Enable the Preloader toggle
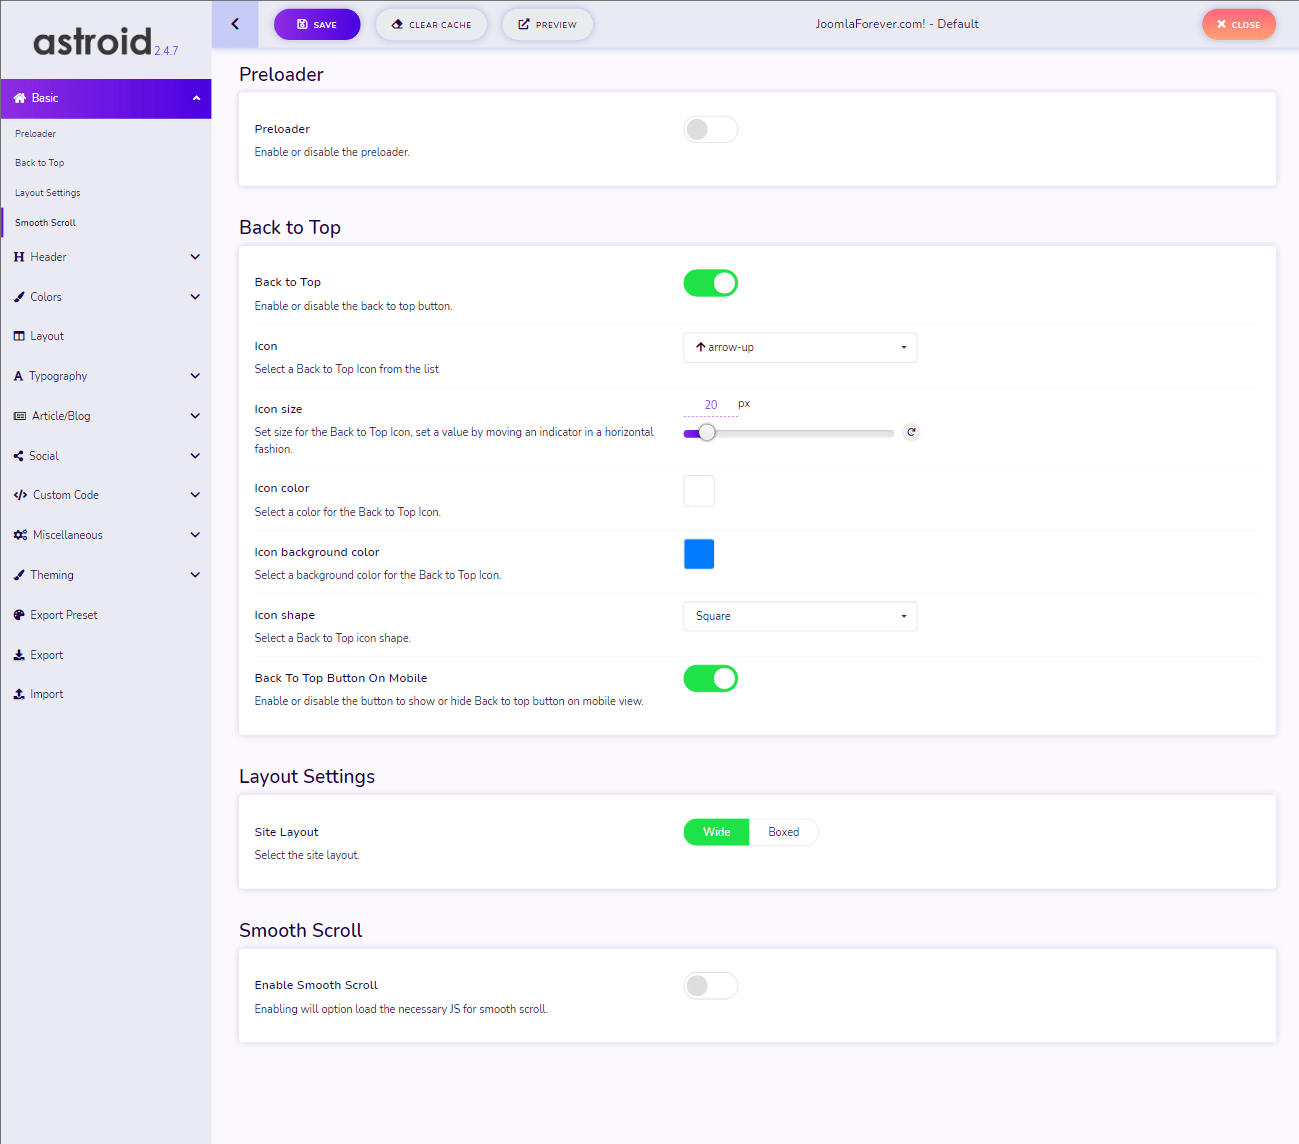 [x=710, y=130]
